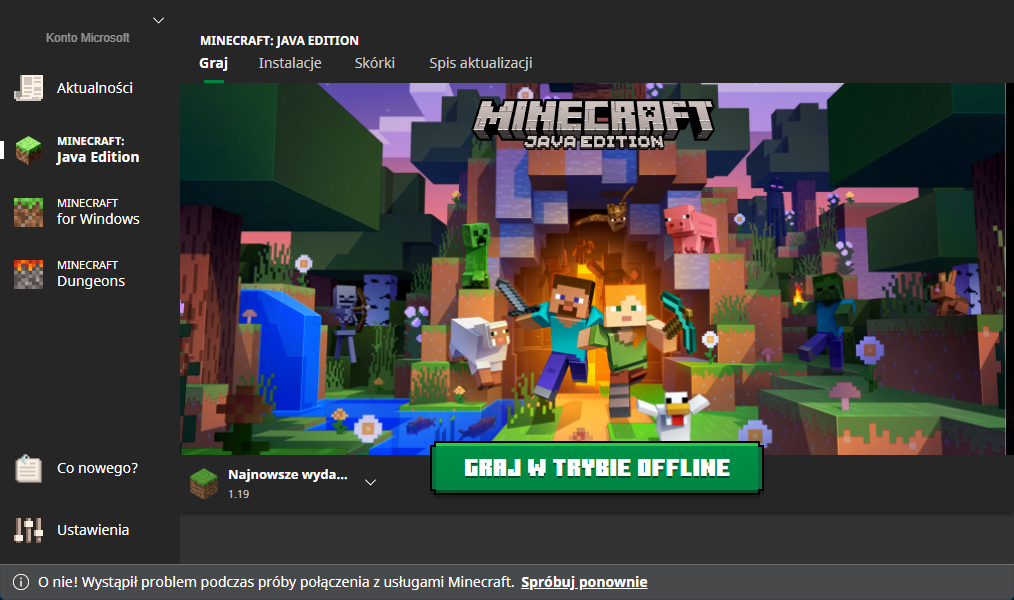Screen dimensions: 1014x600
Task: Expand the installation version dropdown arrow
Action: tap(370, 482)
